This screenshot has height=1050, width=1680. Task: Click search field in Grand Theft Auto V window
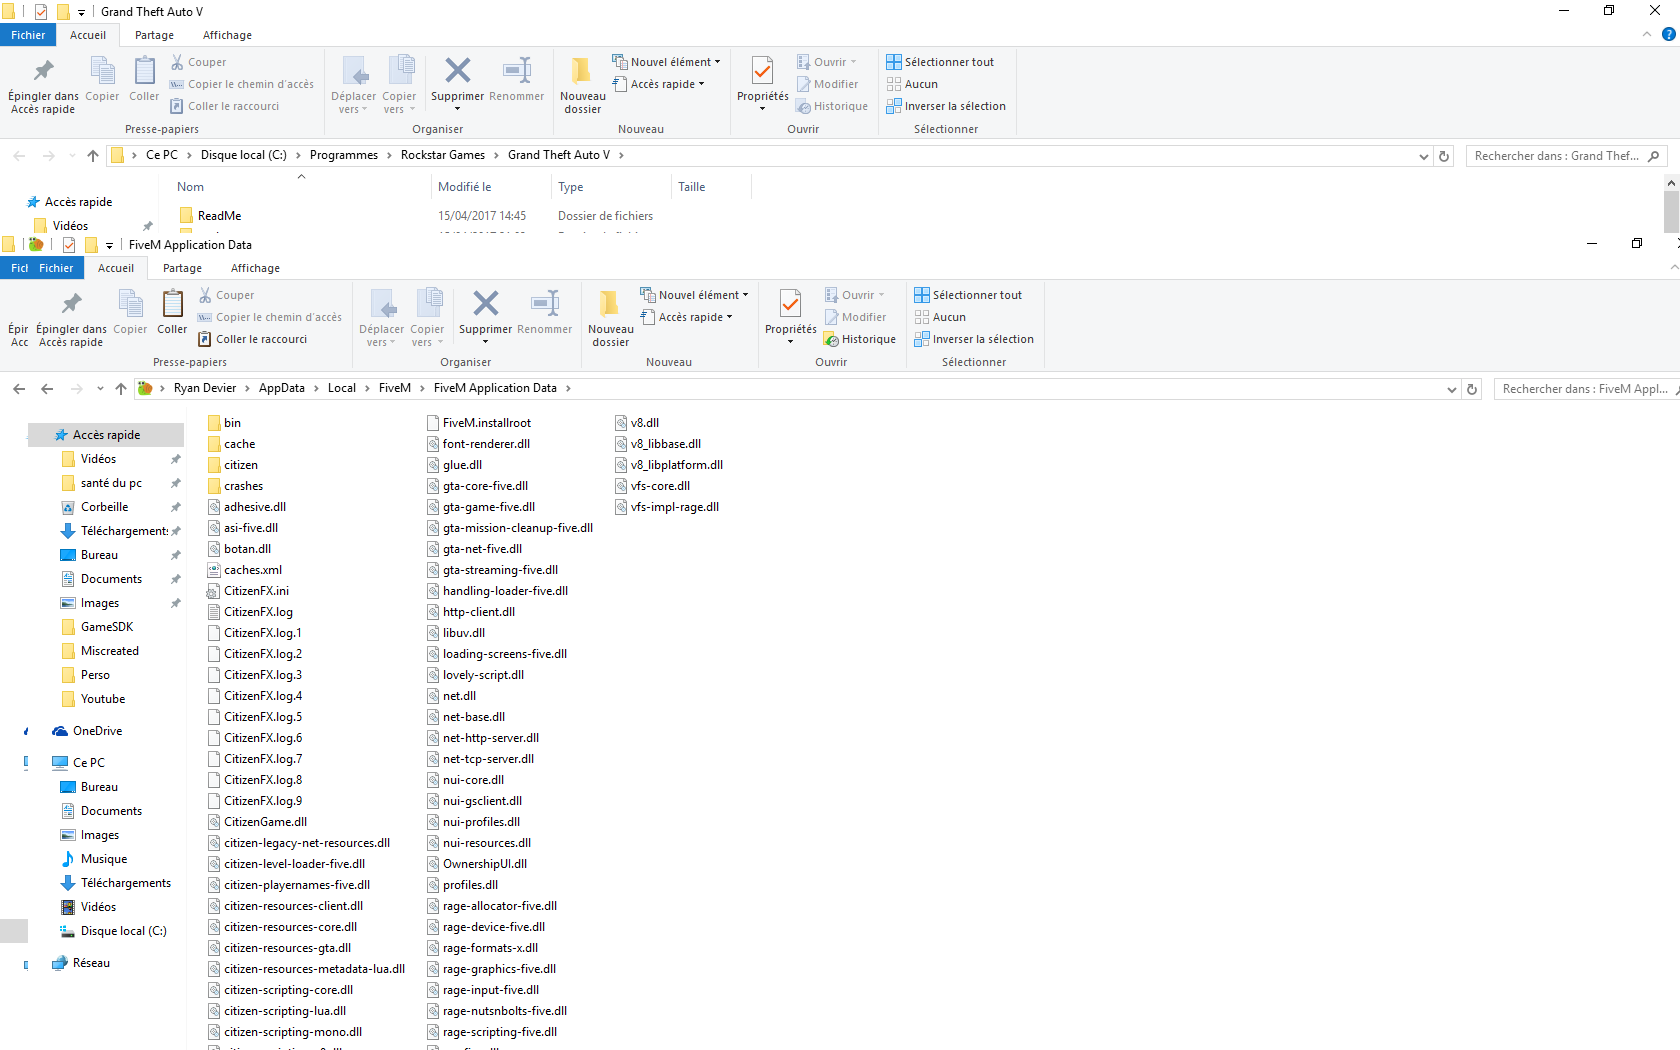(x=1567, y=156)
